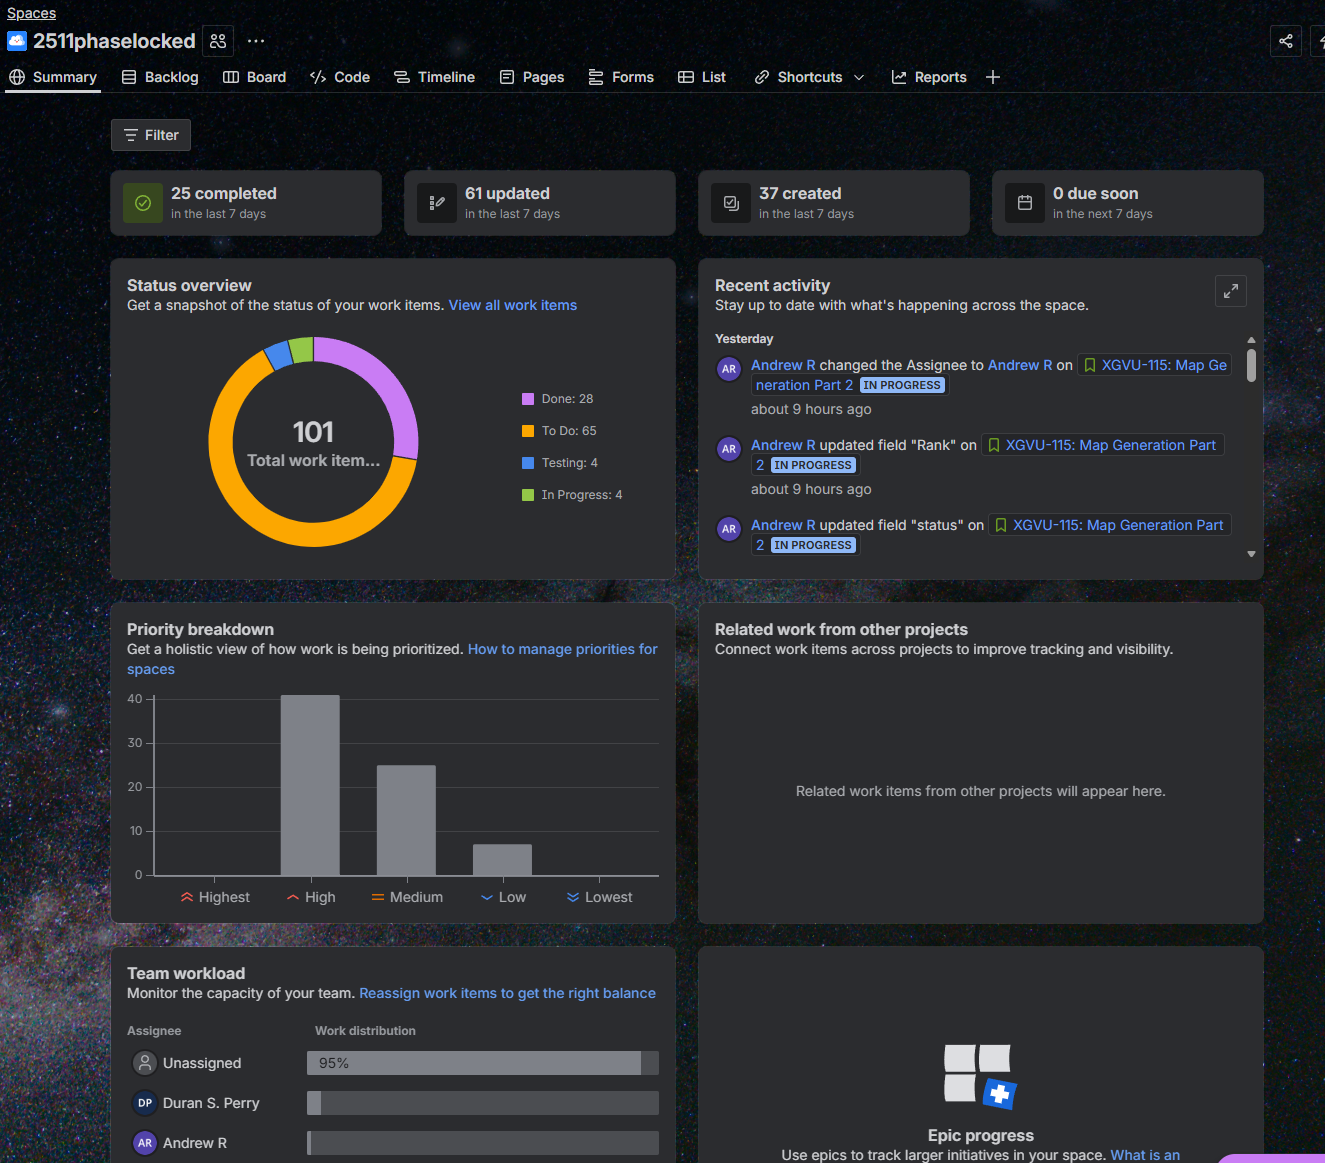The width and height of the screenshot is (1325, 1163).
Task: Click the pencil icon on the 61 updated card
Action: pyautogui.click(x=437, y=203)
